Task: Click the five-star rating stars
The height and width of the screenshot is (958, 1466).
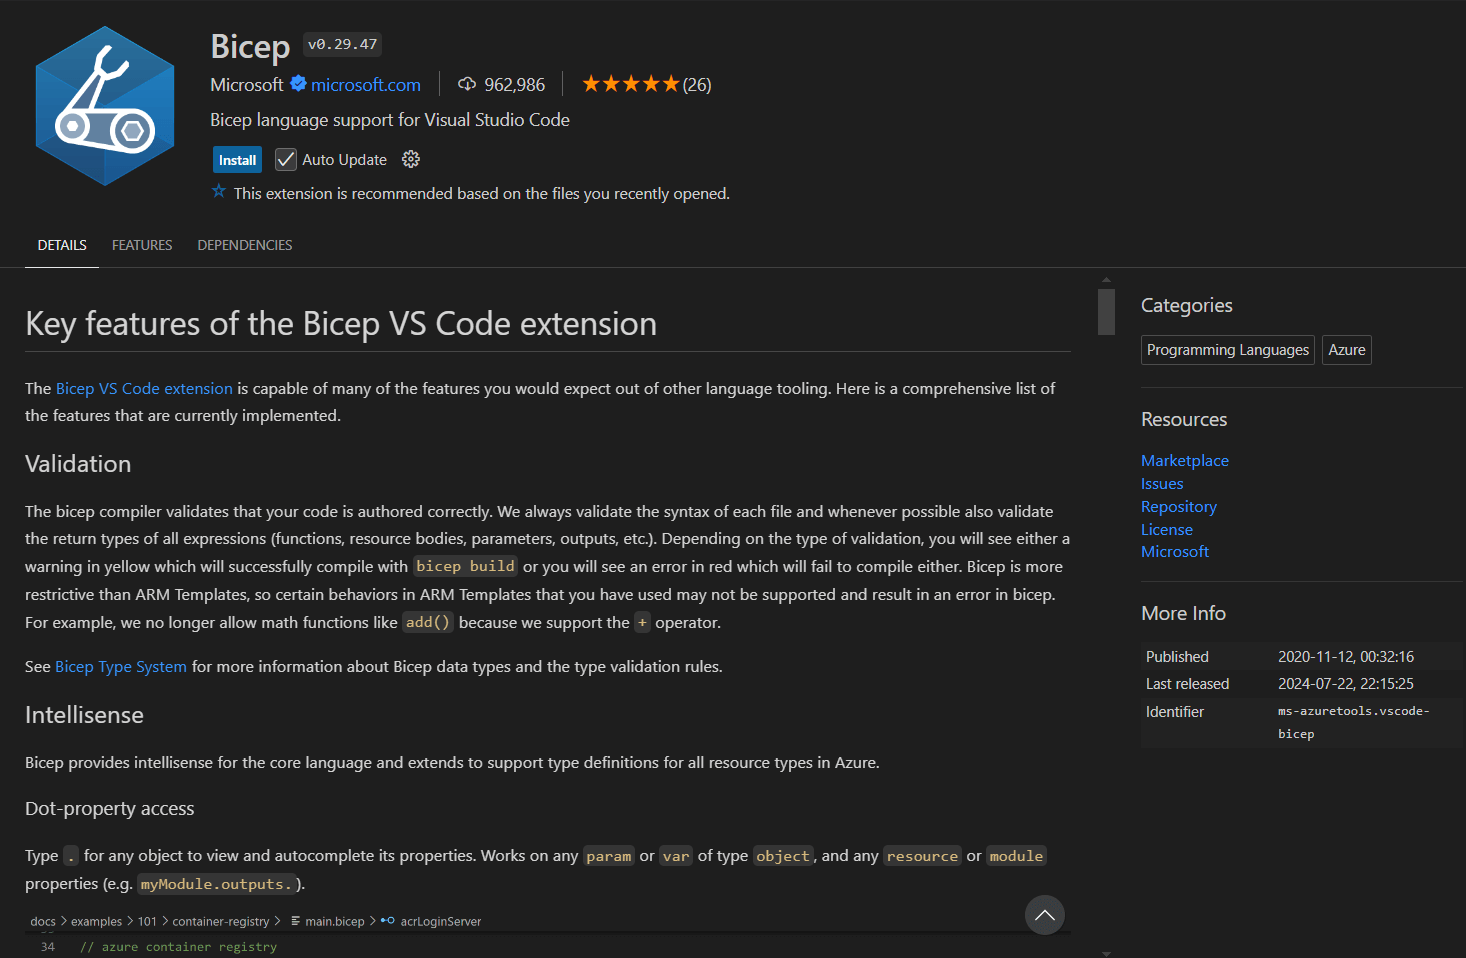Action: [630, 84]
